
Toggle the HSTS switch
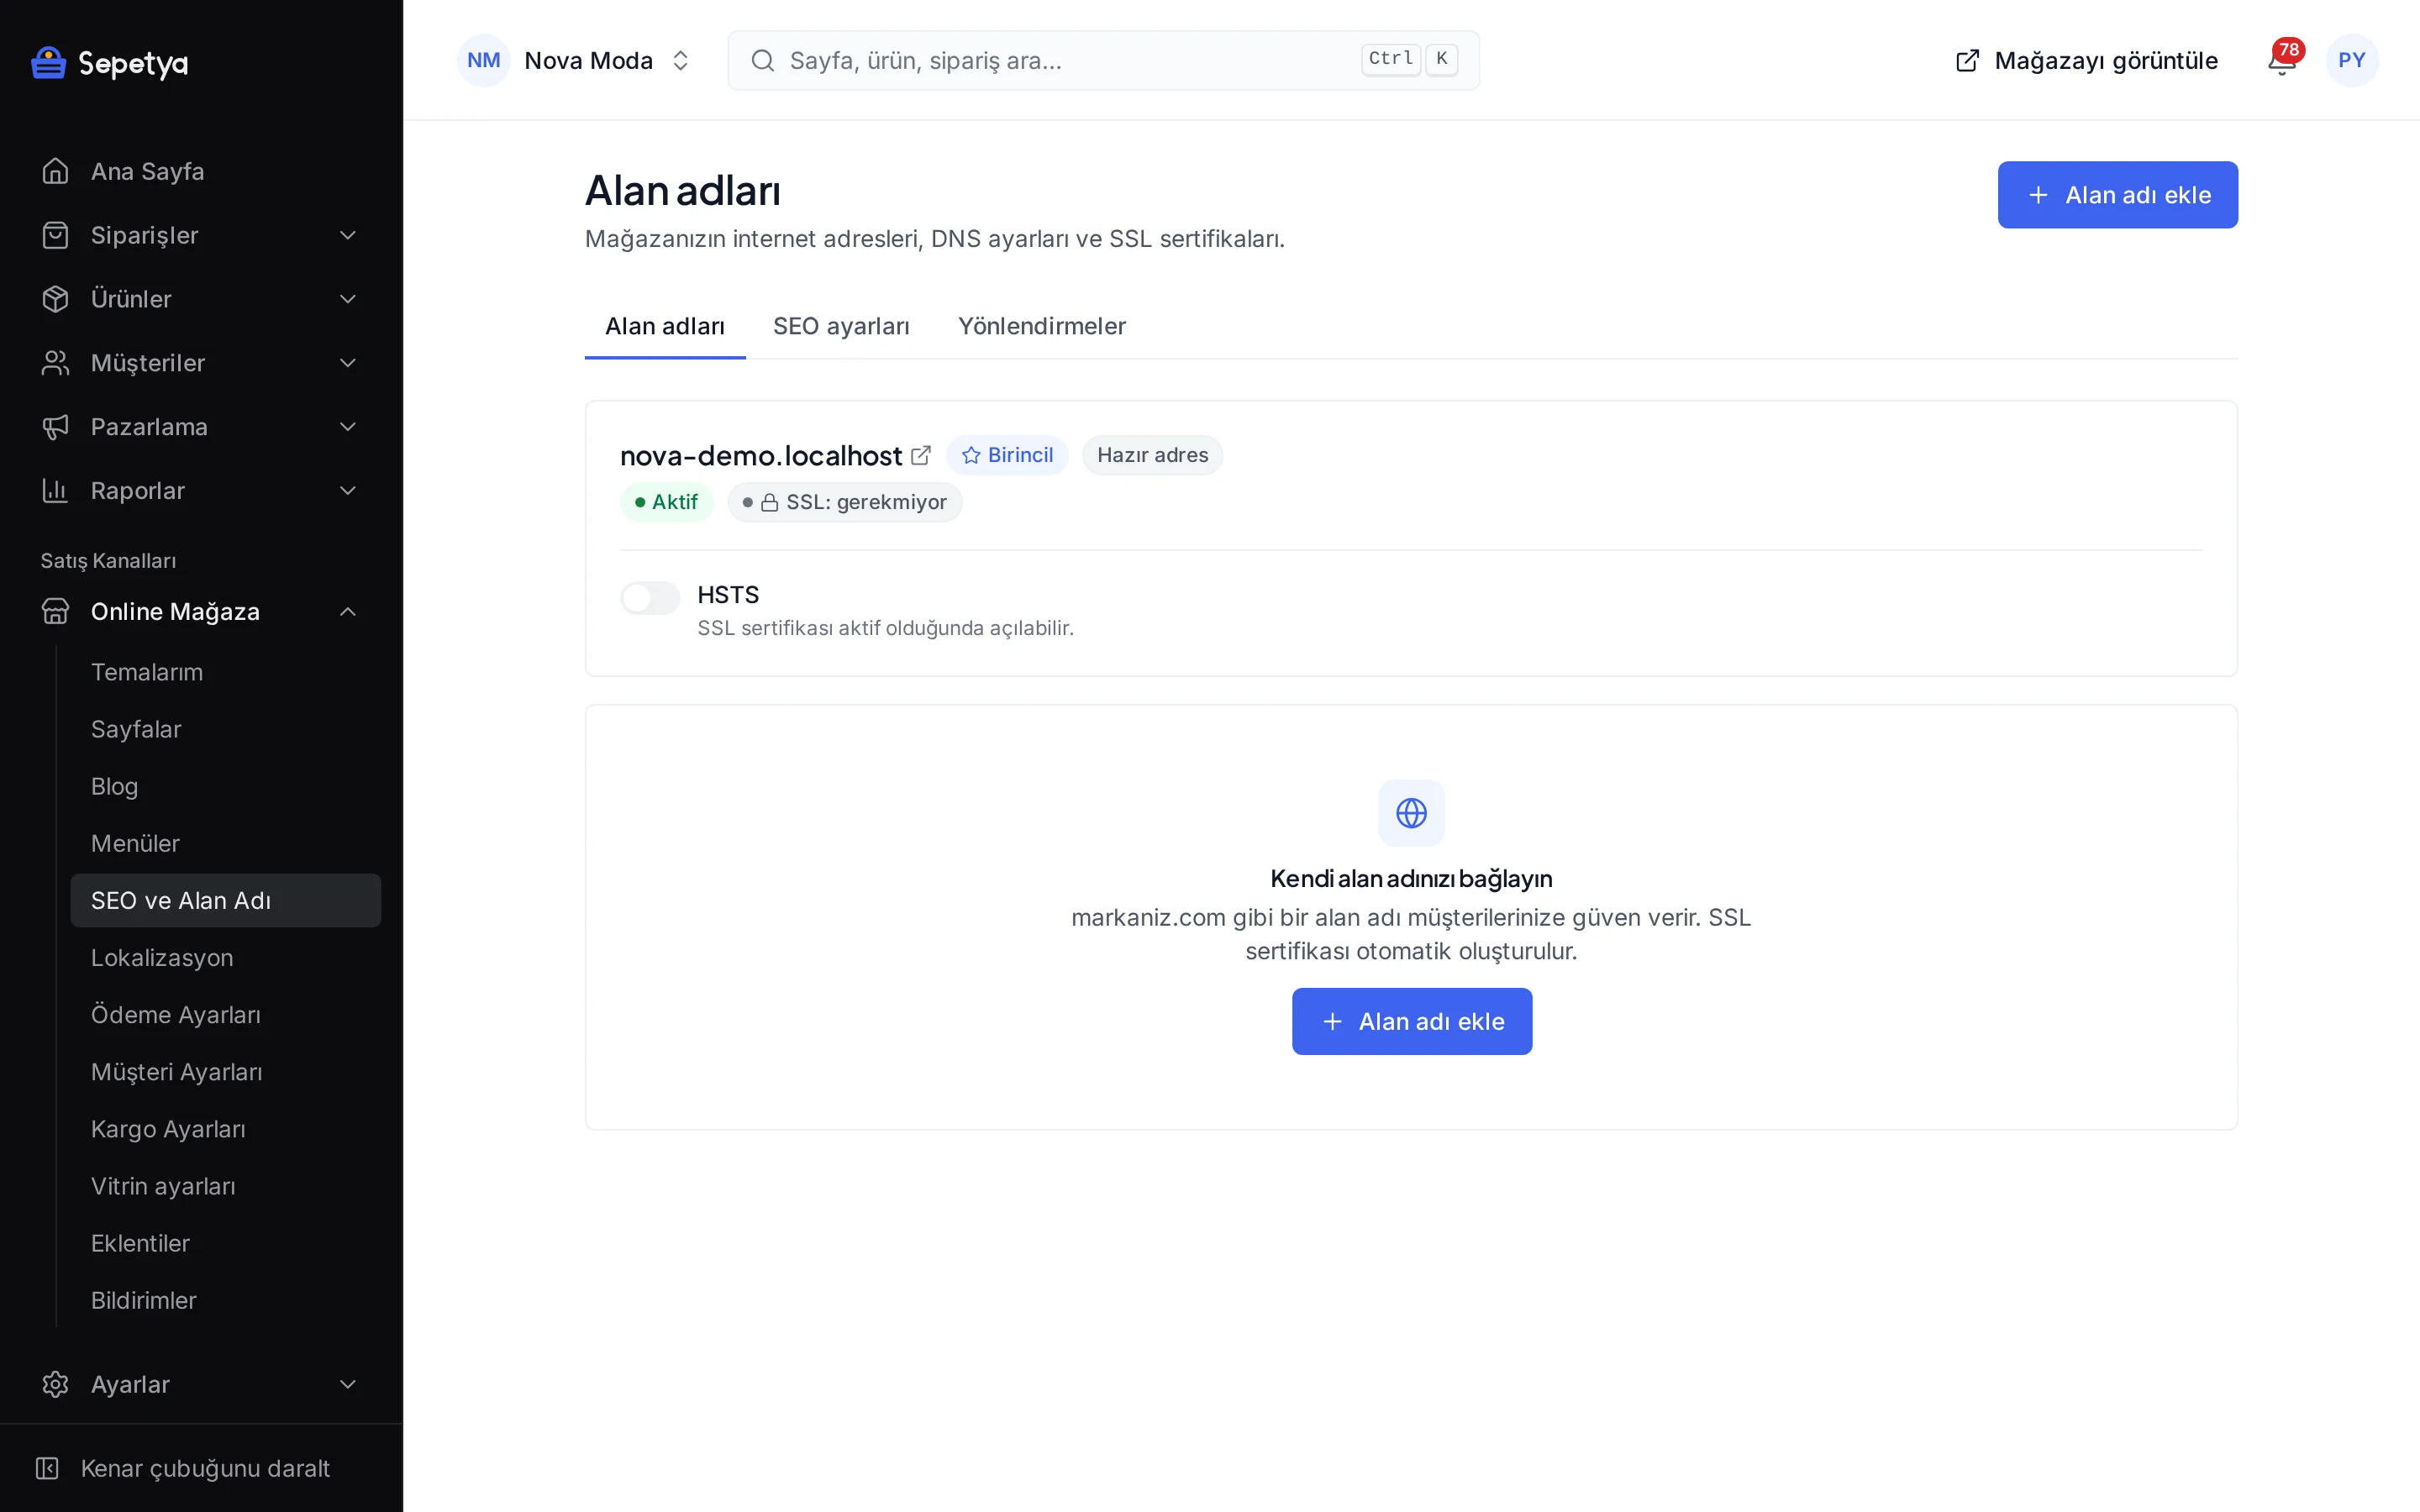coord(650,598)
